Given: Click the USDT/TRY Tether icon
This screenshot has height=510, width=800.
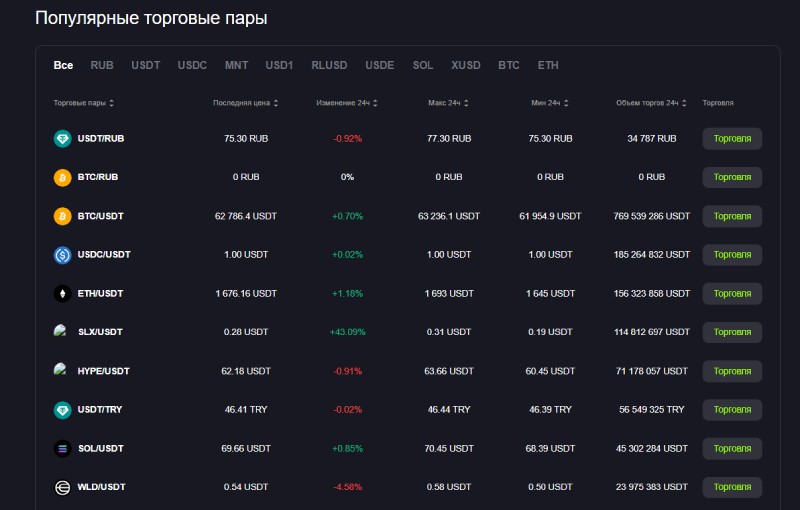Looking at the screenshot, I should 62,410.
